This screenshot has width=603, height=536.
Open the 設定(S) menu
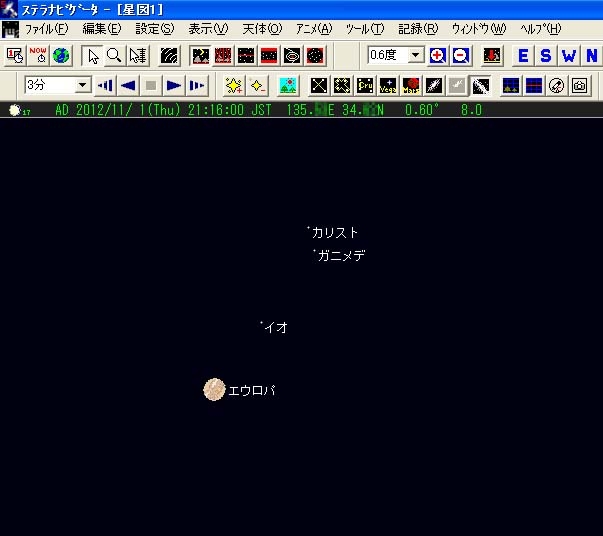(x=155, y=29)
